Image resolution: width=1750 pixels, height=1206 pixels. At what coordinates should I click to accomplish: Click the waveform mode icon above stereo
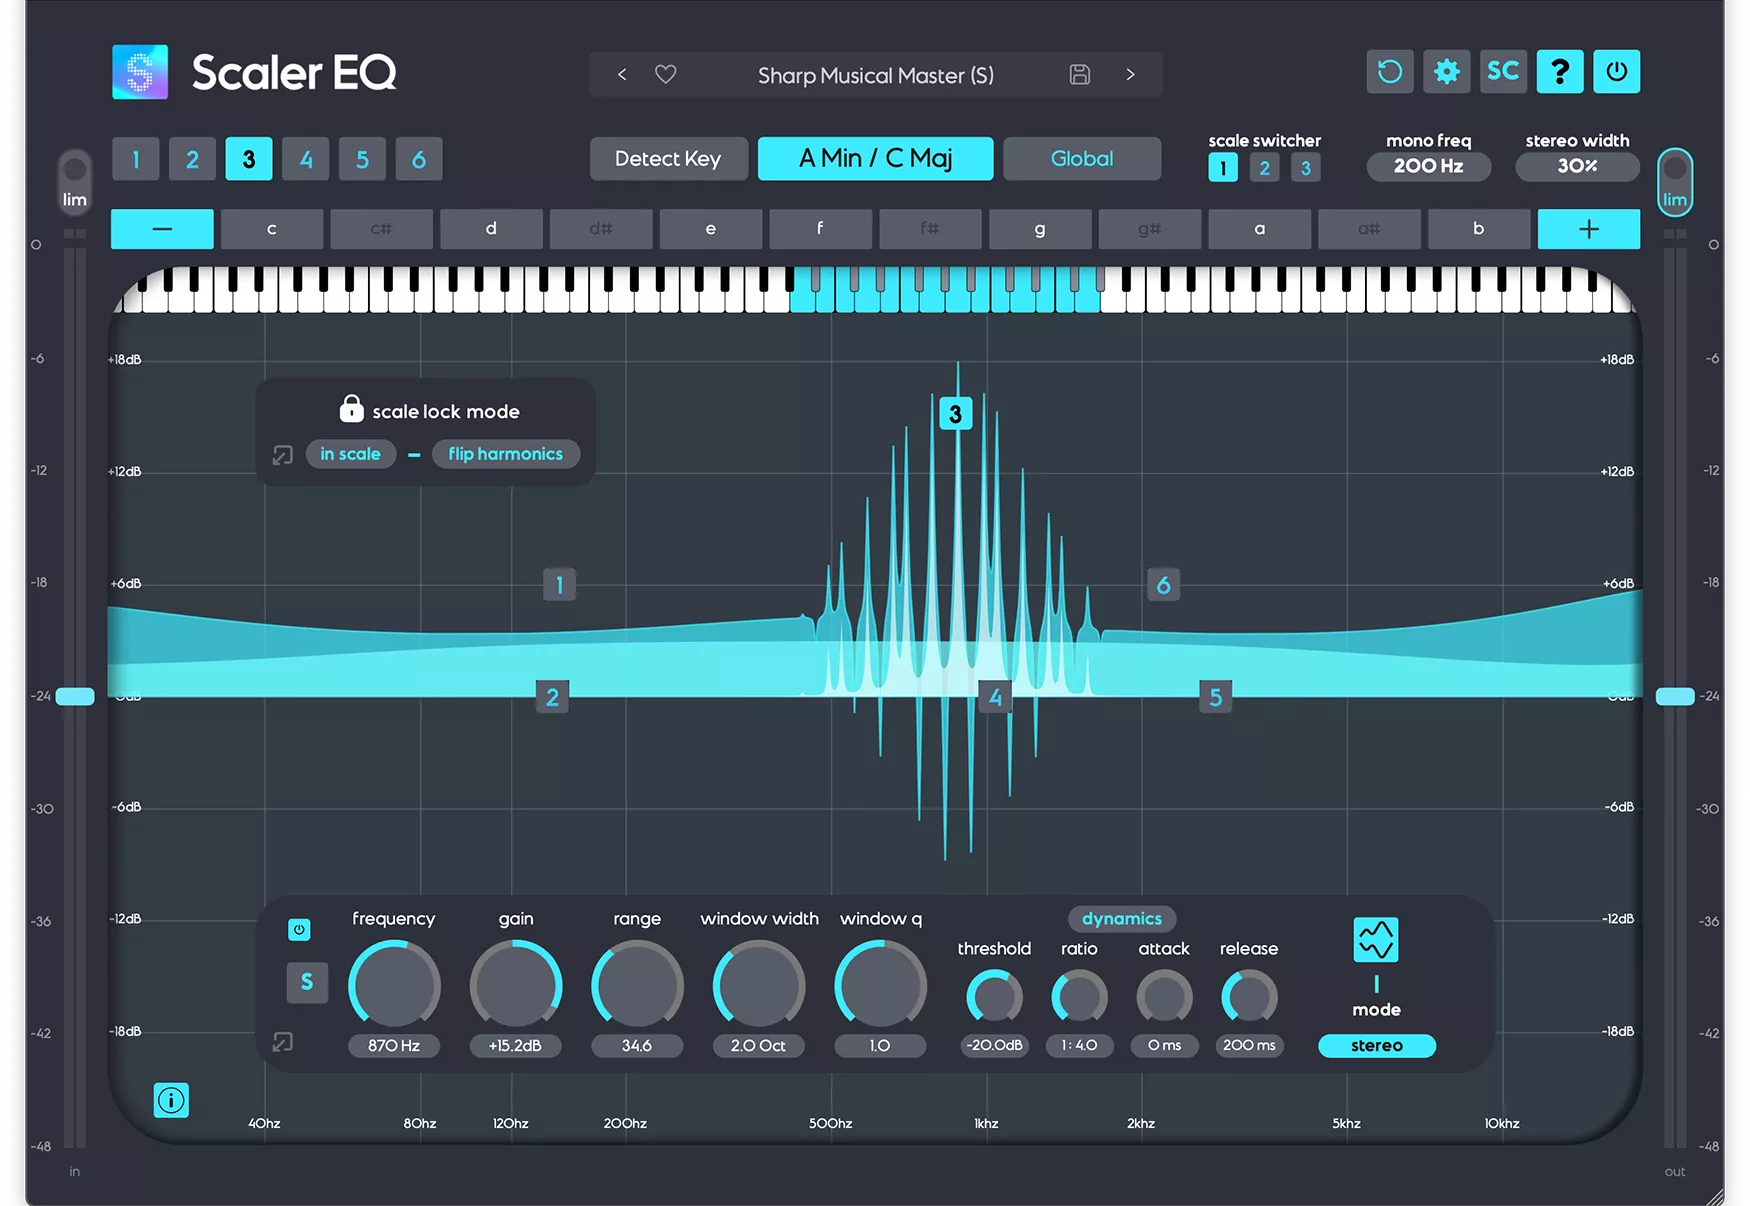[x=1376, y=940]
